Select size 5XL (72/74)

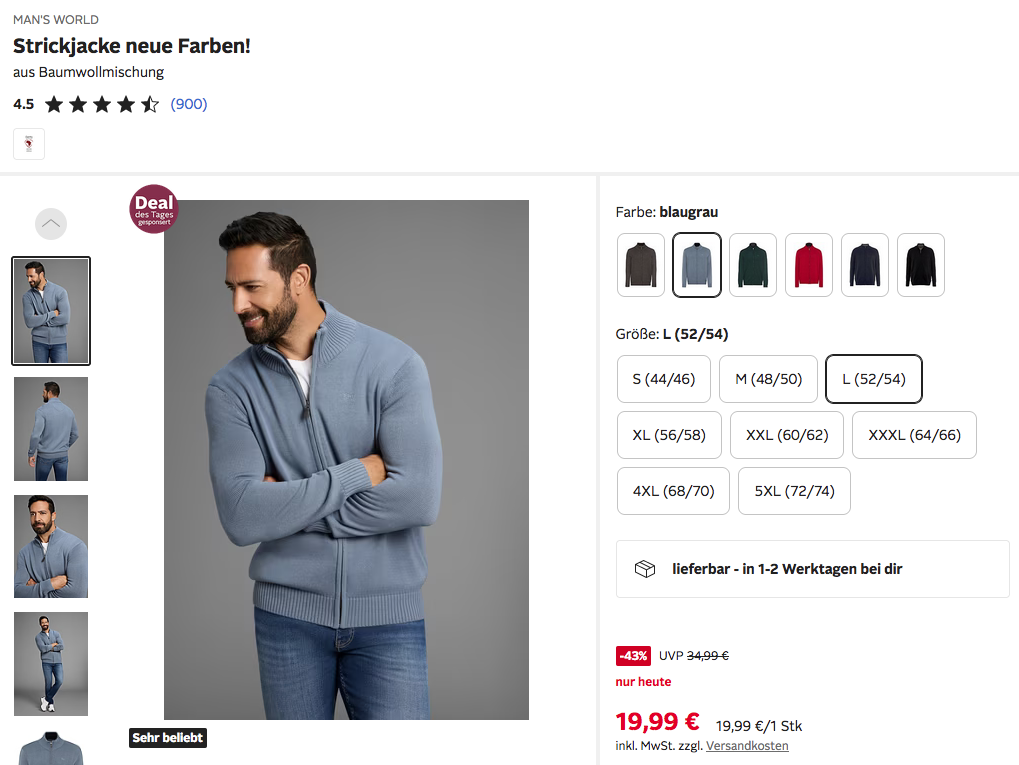(794, 491)
